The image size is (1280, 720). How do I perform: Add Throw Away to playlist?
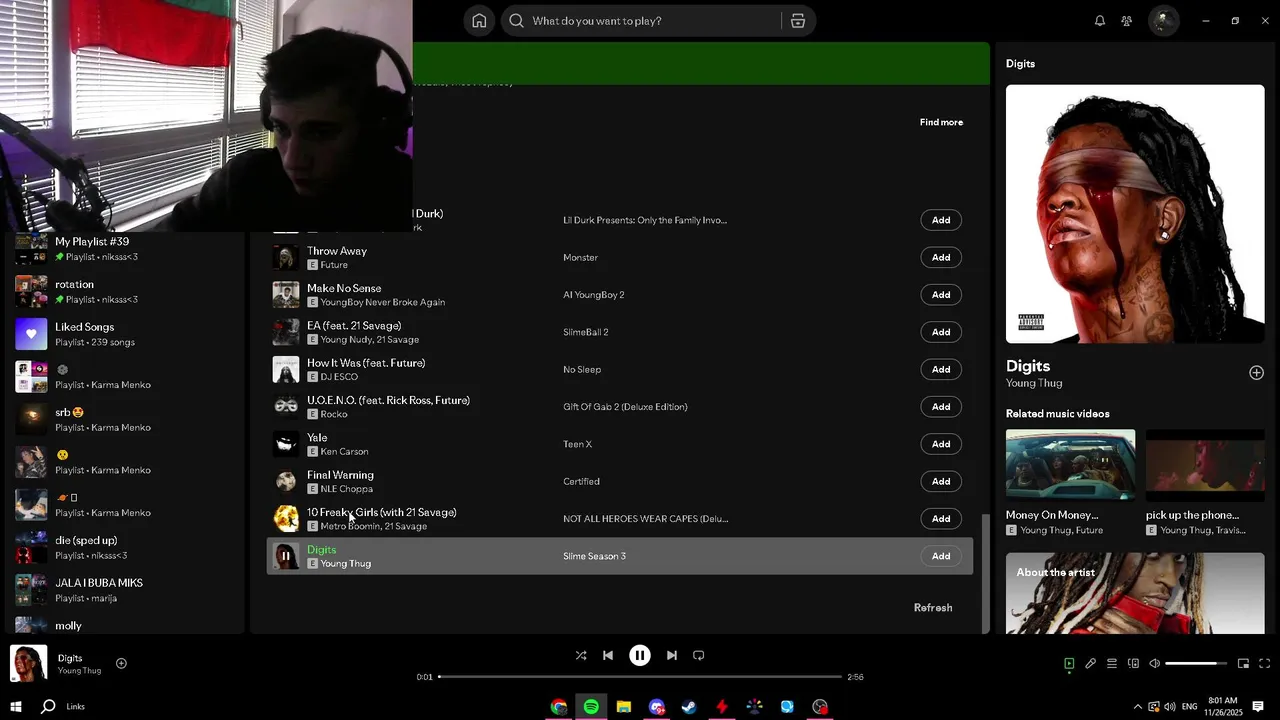click(941, 258)
